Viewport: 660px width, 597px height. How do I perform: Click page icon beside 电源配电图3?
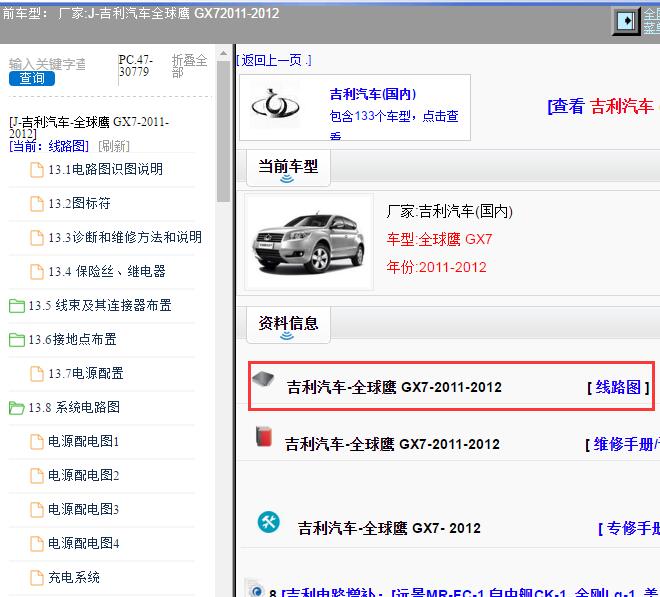click(37, 510)
